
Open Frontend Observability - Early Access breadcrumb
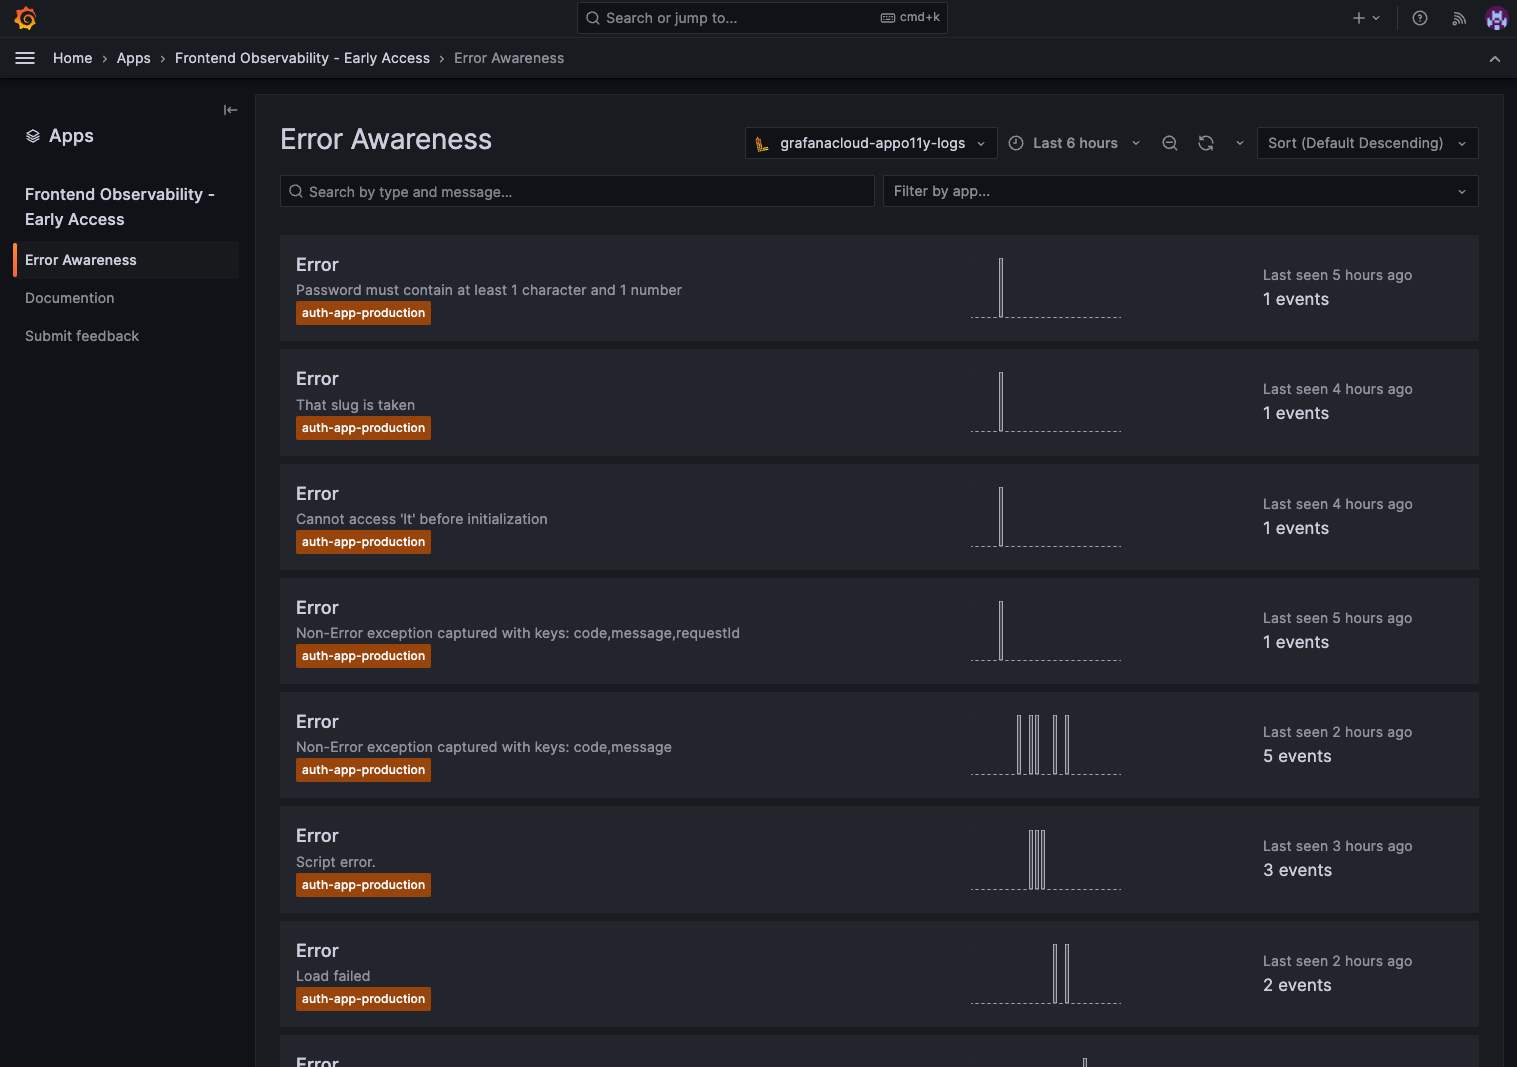(302, 58)
